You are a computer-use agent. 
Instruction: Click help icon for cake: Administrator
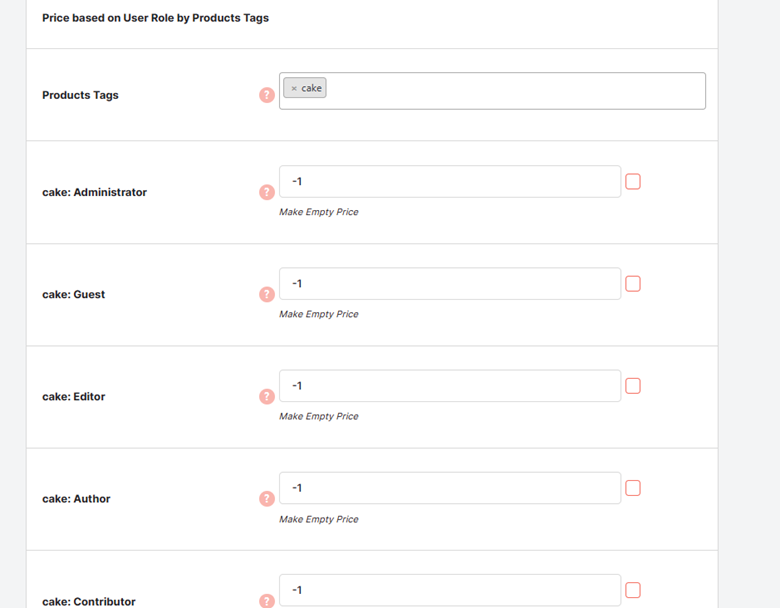point(267,192)
